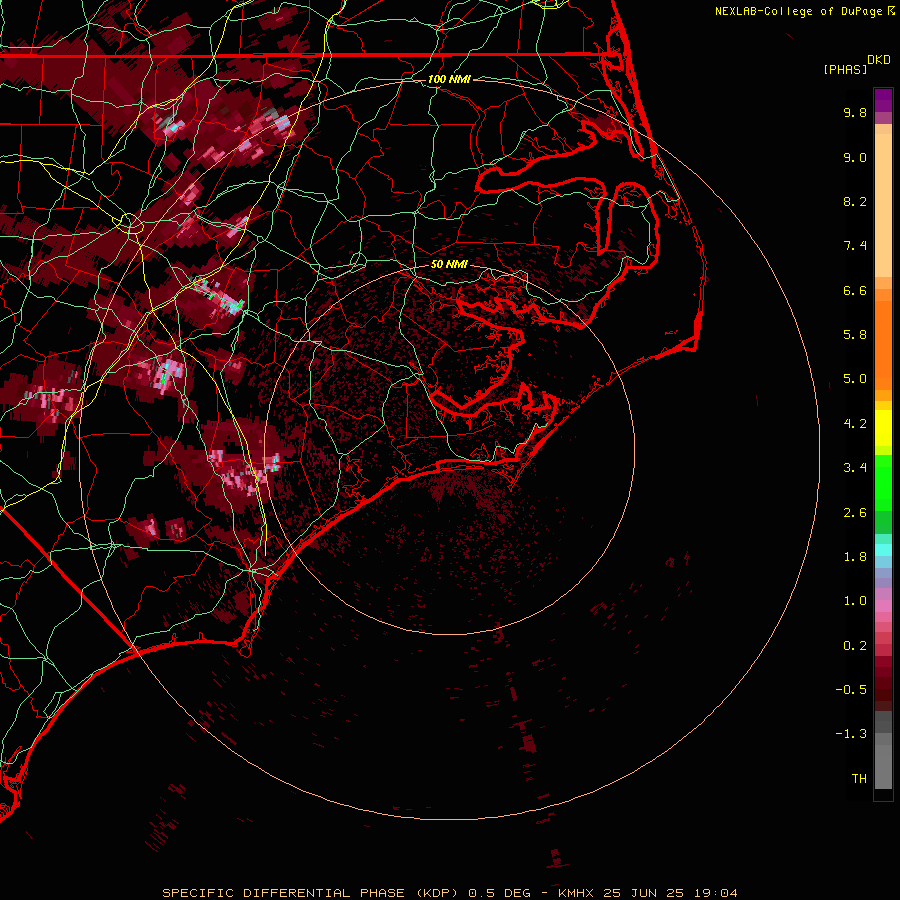Screen dimensions: 900x900
Task: Pick the pink color scale segment
Action: pos(883,606)
